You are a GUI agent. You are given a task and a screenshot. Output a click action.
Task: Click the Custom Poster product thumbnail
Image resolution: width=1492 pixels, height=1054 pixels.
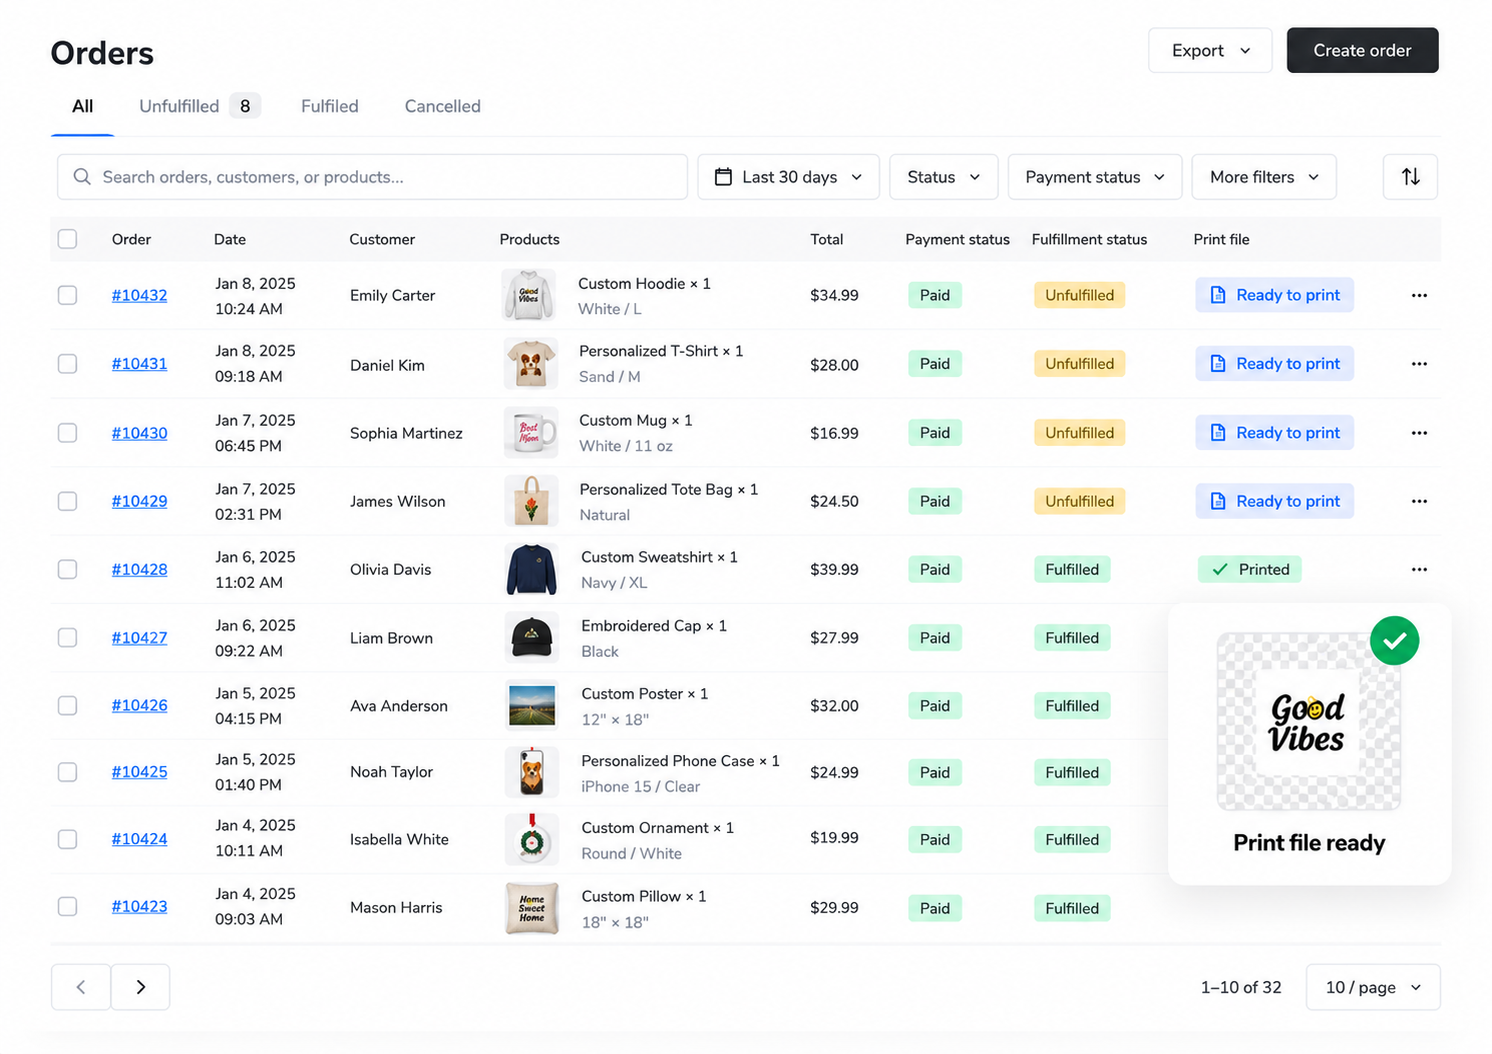click(x=532, y=706)
